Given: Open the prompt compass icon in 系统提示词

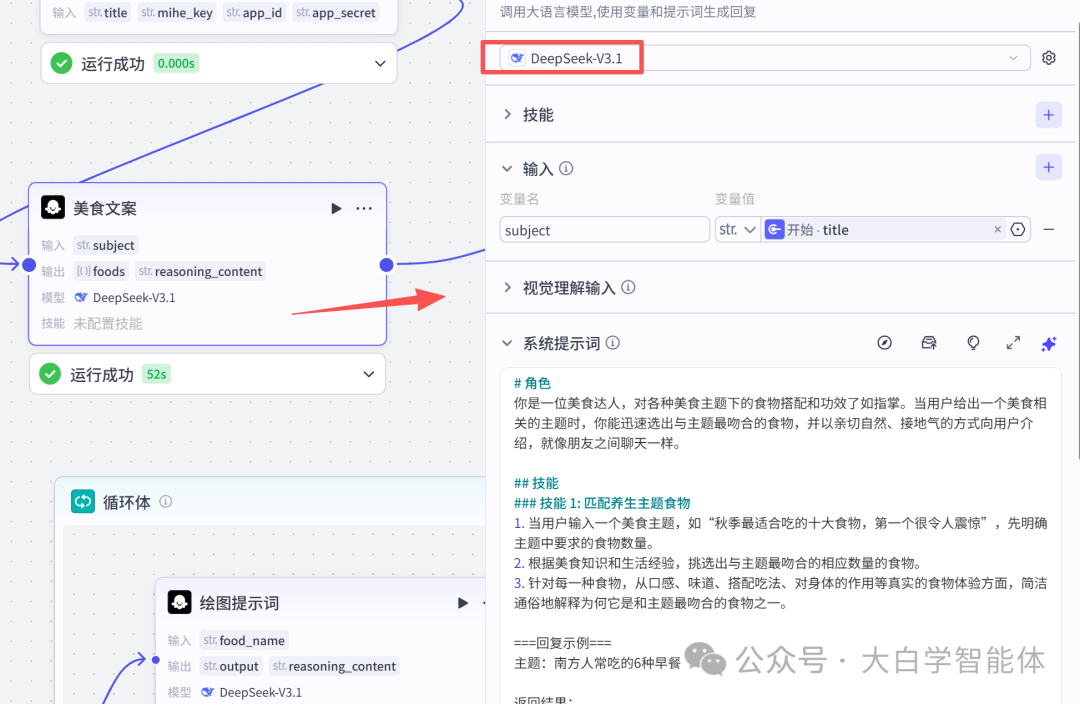Looking at the screenshot, I should tap(884, 342).
